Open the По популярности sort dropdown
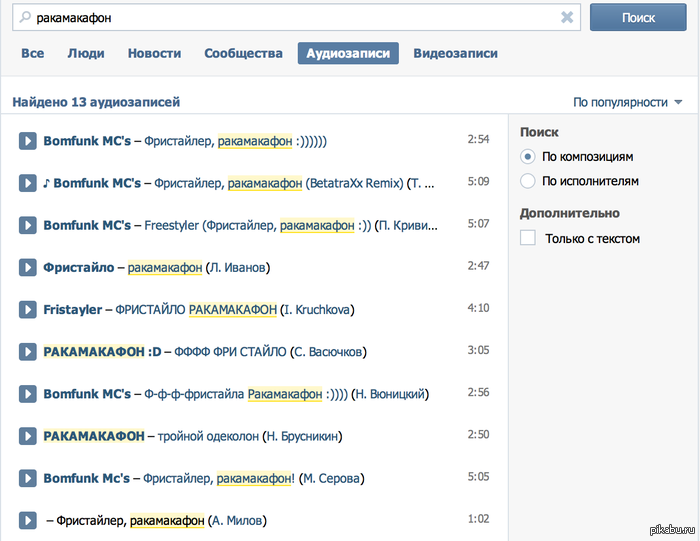 click(x=627, y=102)
